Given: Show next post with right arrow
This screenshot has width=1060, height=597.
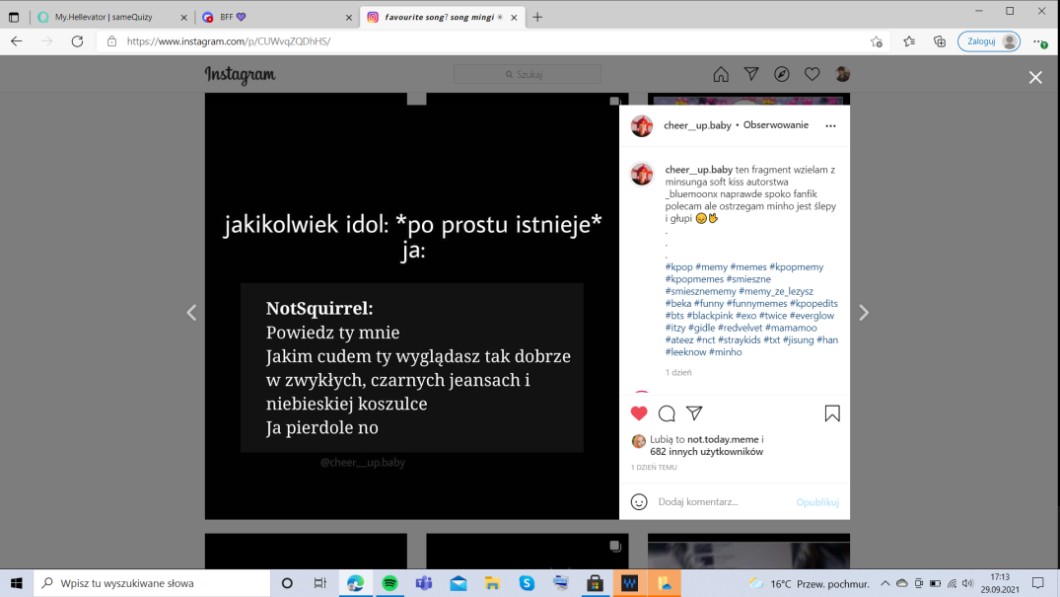Looking at the screenshot, I should 864,313.
